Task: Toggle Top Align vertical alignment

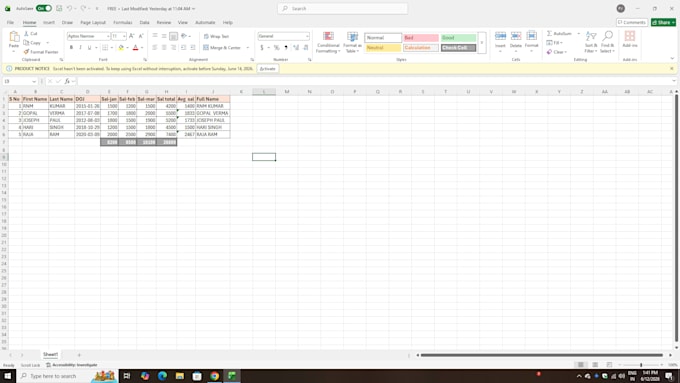Action: pyautogui.click(x=155, y=36)
